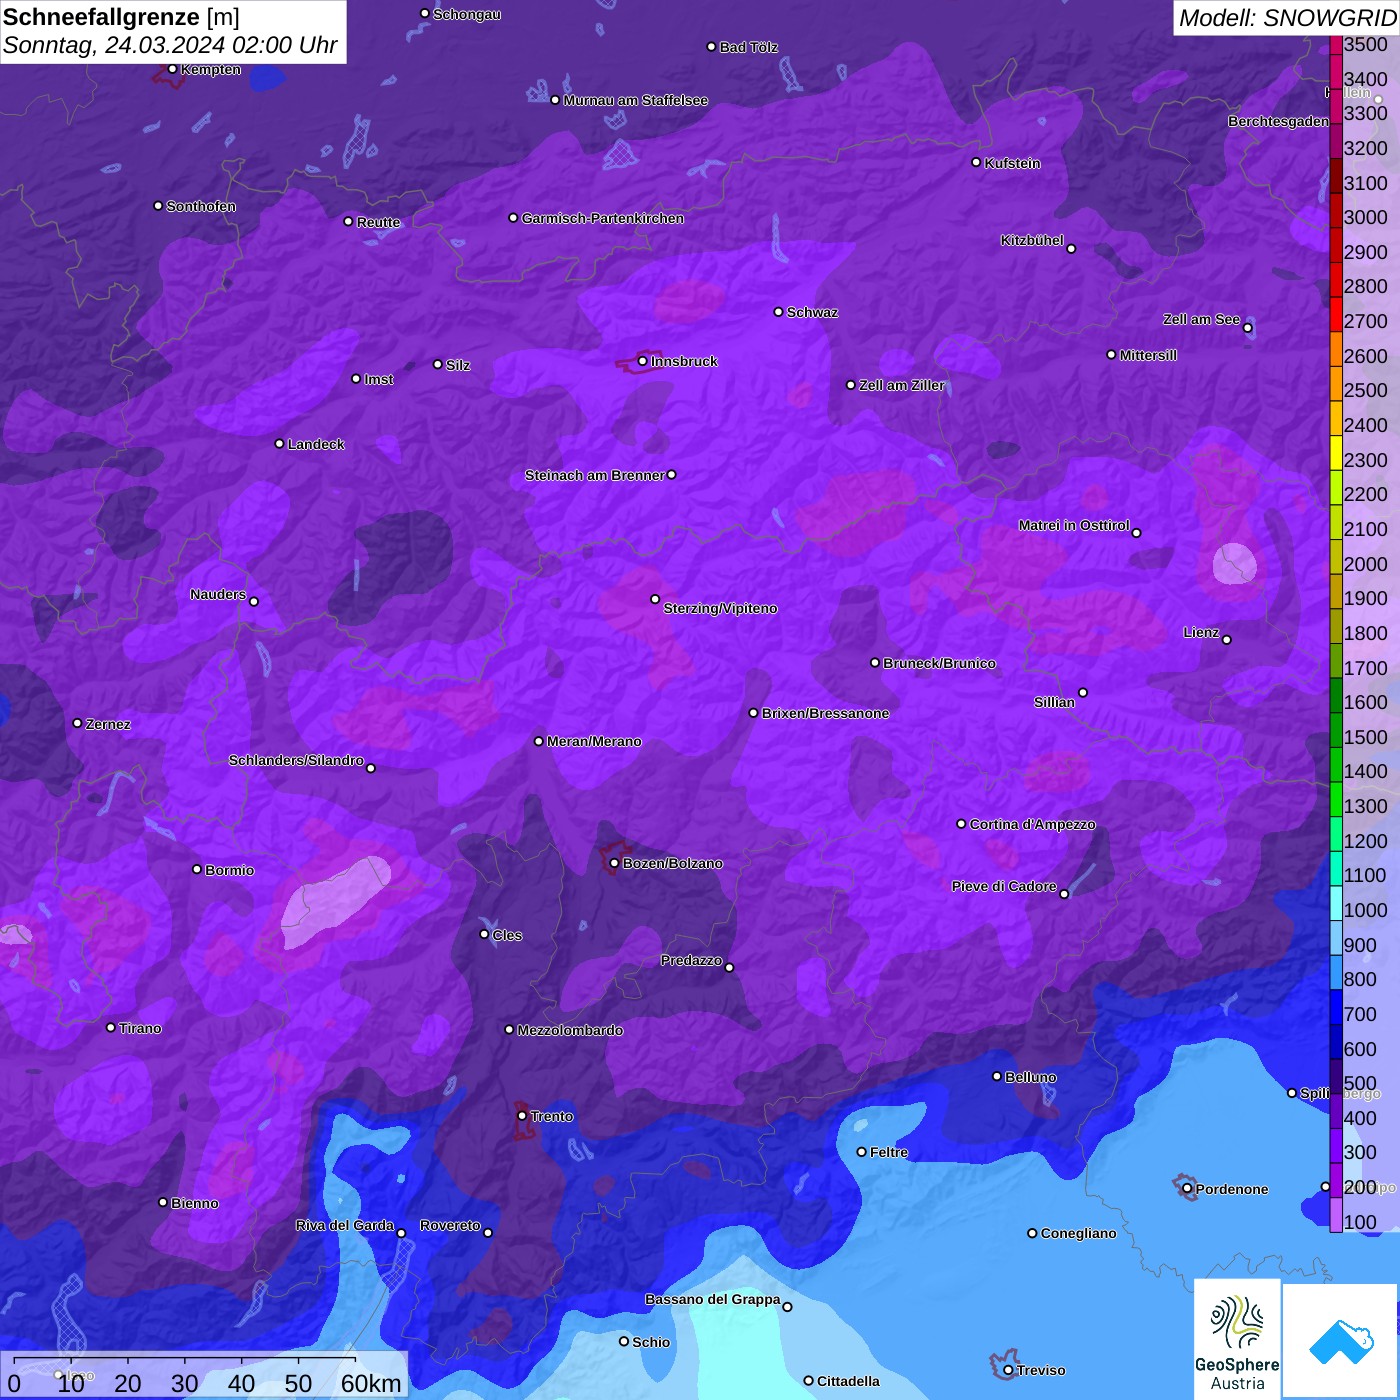This screenshot has height=1400, width=1400.
Task: Click the 'Schlanders/Silandro' map label
Action: [296, 760]
